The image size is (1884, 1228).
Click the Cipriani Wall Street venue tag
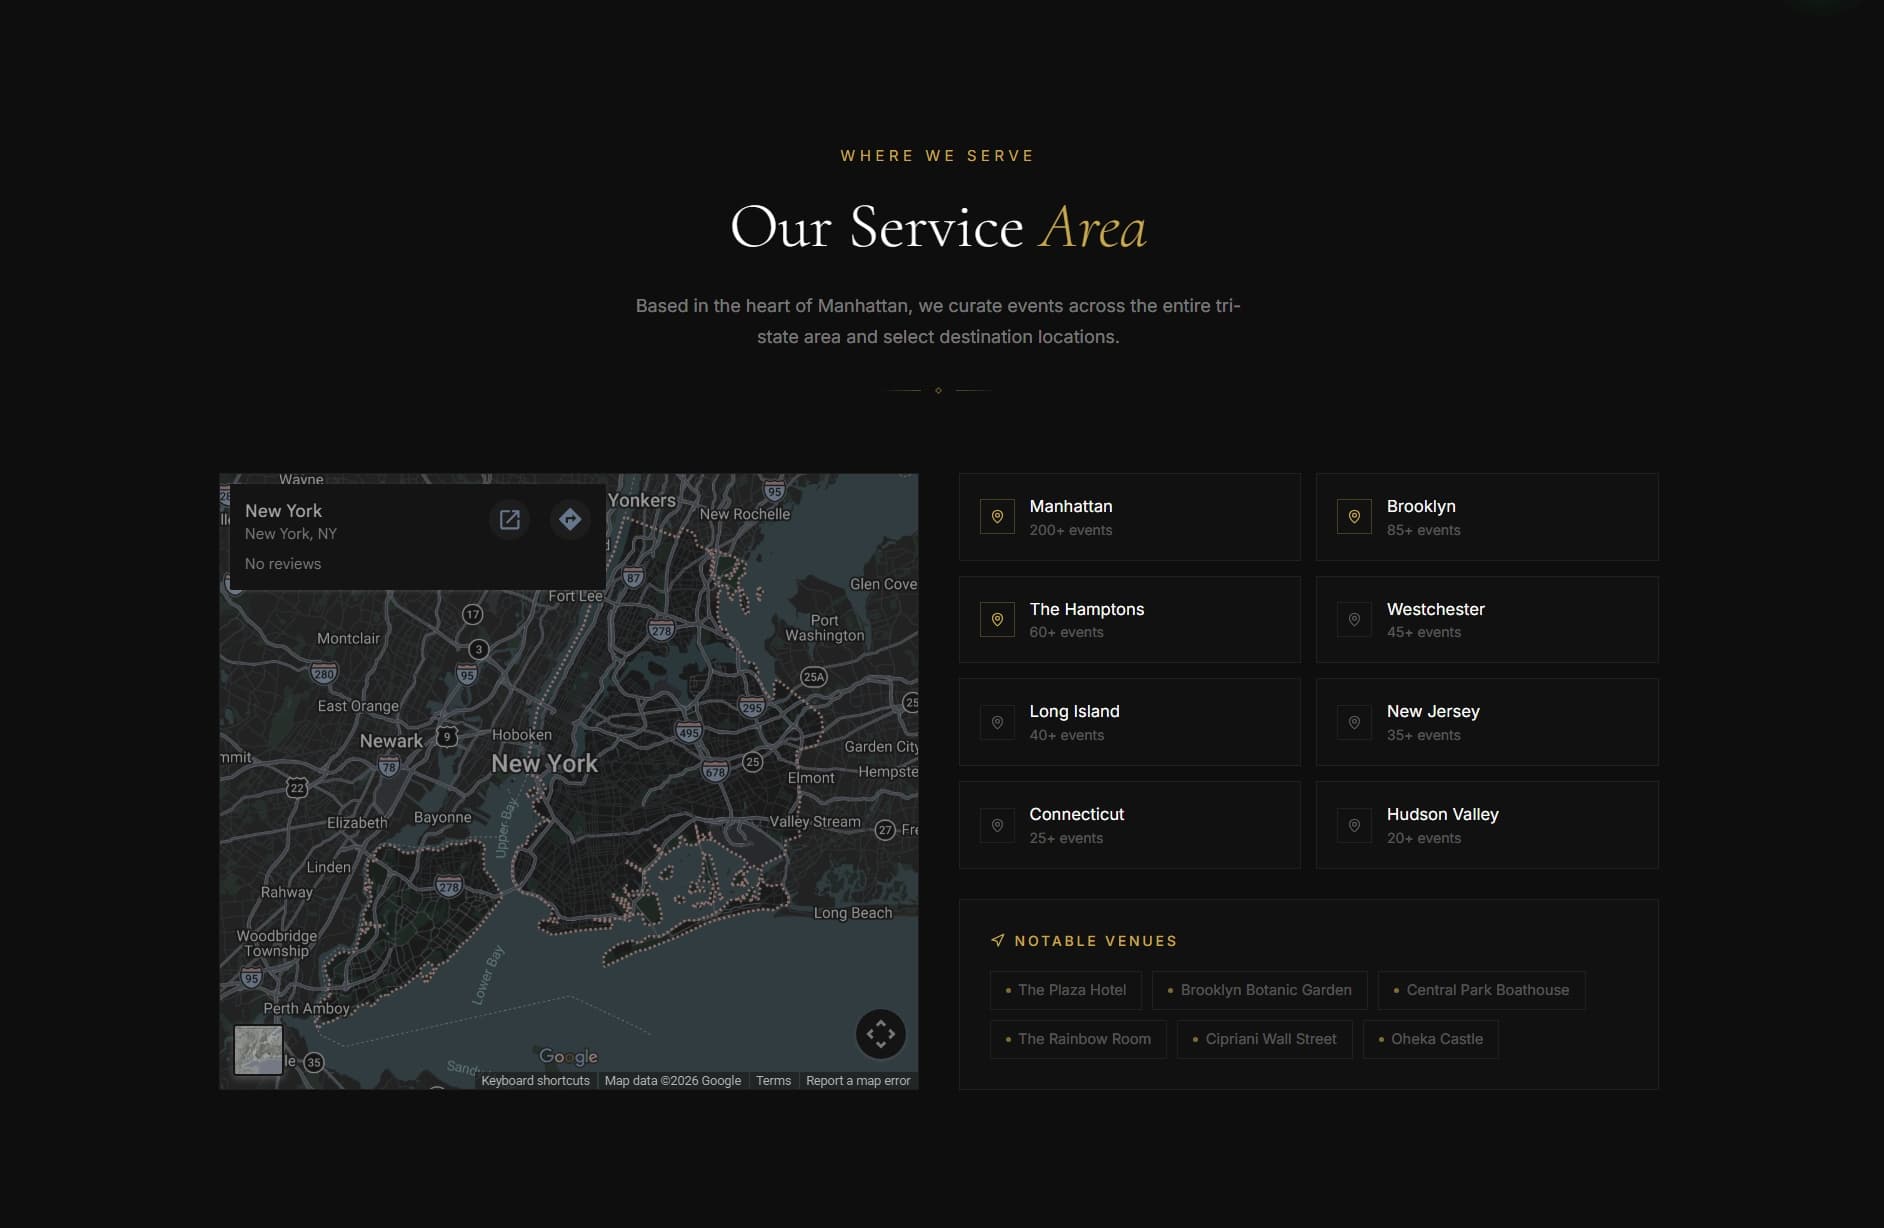coord(1264,1039)
